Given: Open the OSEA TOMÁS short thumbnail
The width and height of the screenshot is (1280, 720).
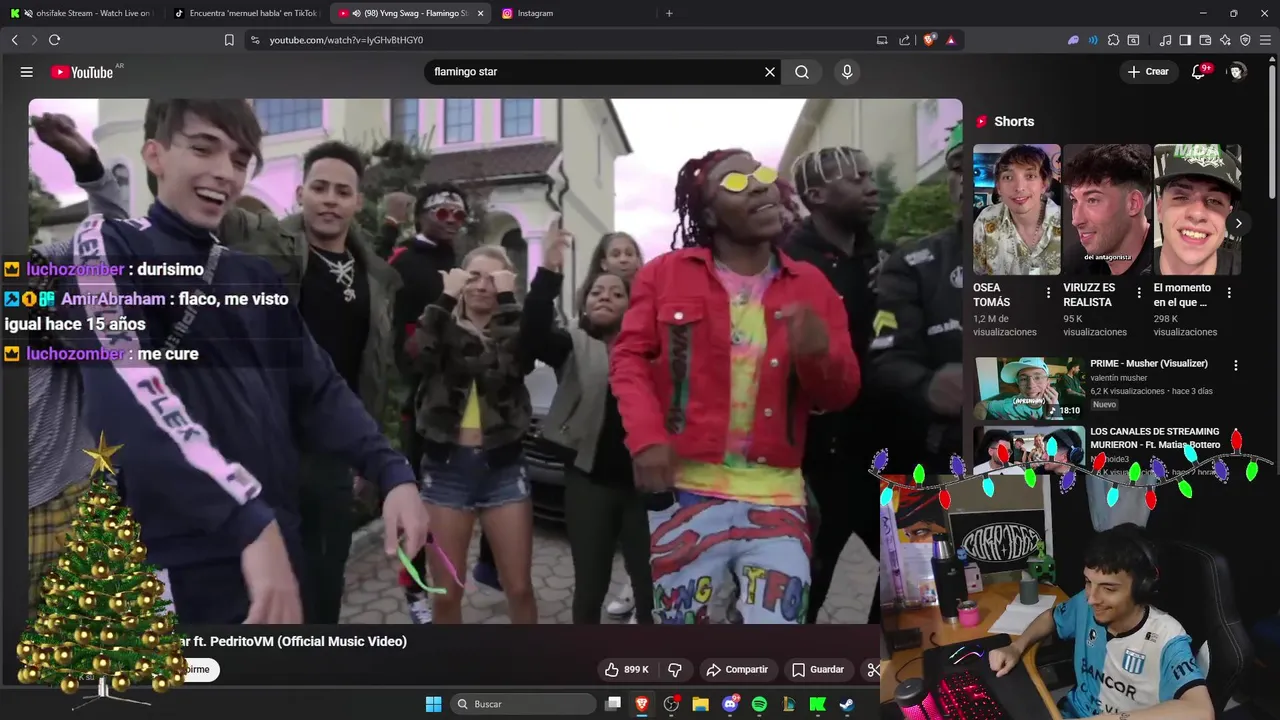Looking at the screenshot, I should [1017, 209].
